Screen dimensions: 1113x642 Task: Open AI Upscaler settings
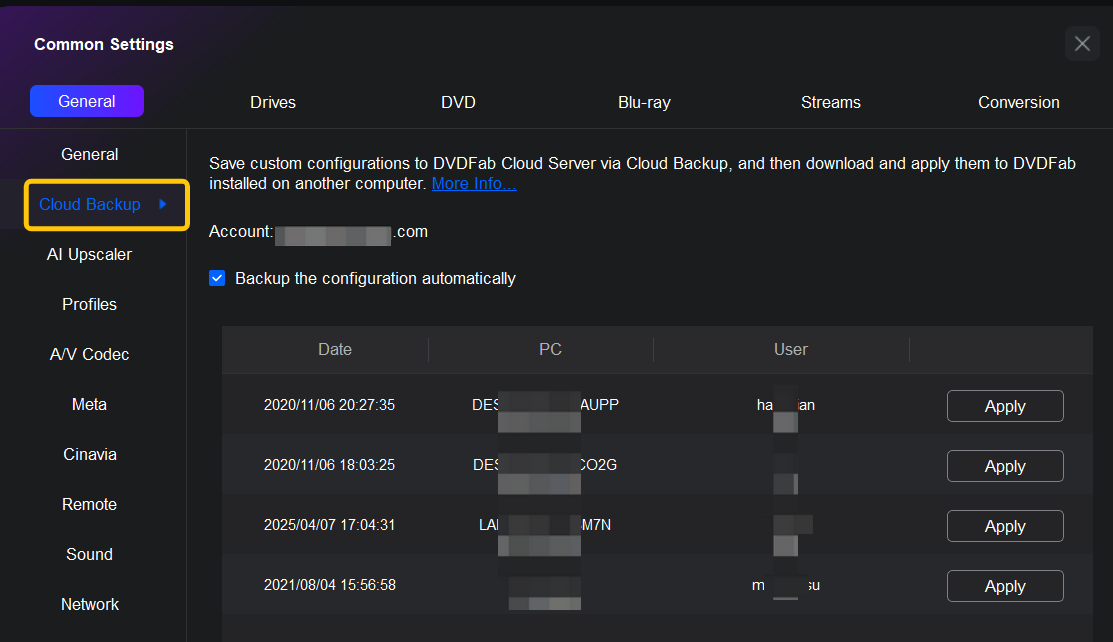point(90,254)
